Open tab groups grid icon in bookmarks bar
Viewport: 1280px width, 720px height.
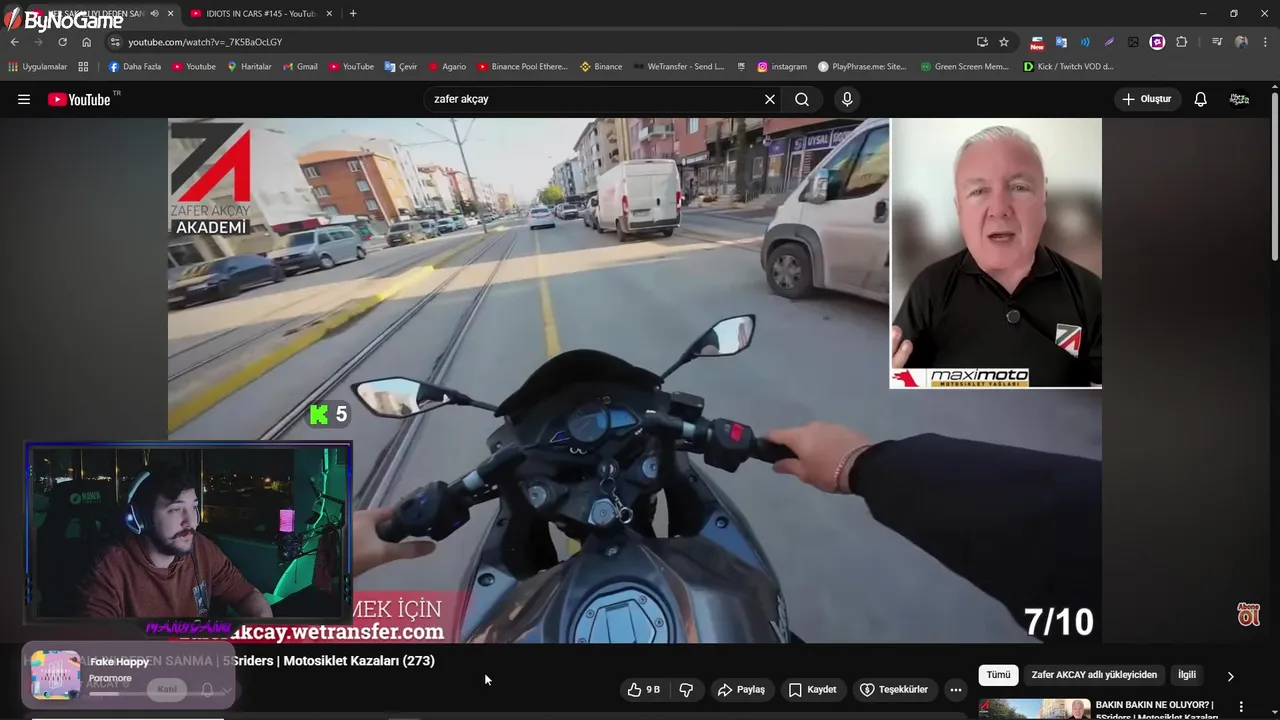pos(83,67)
